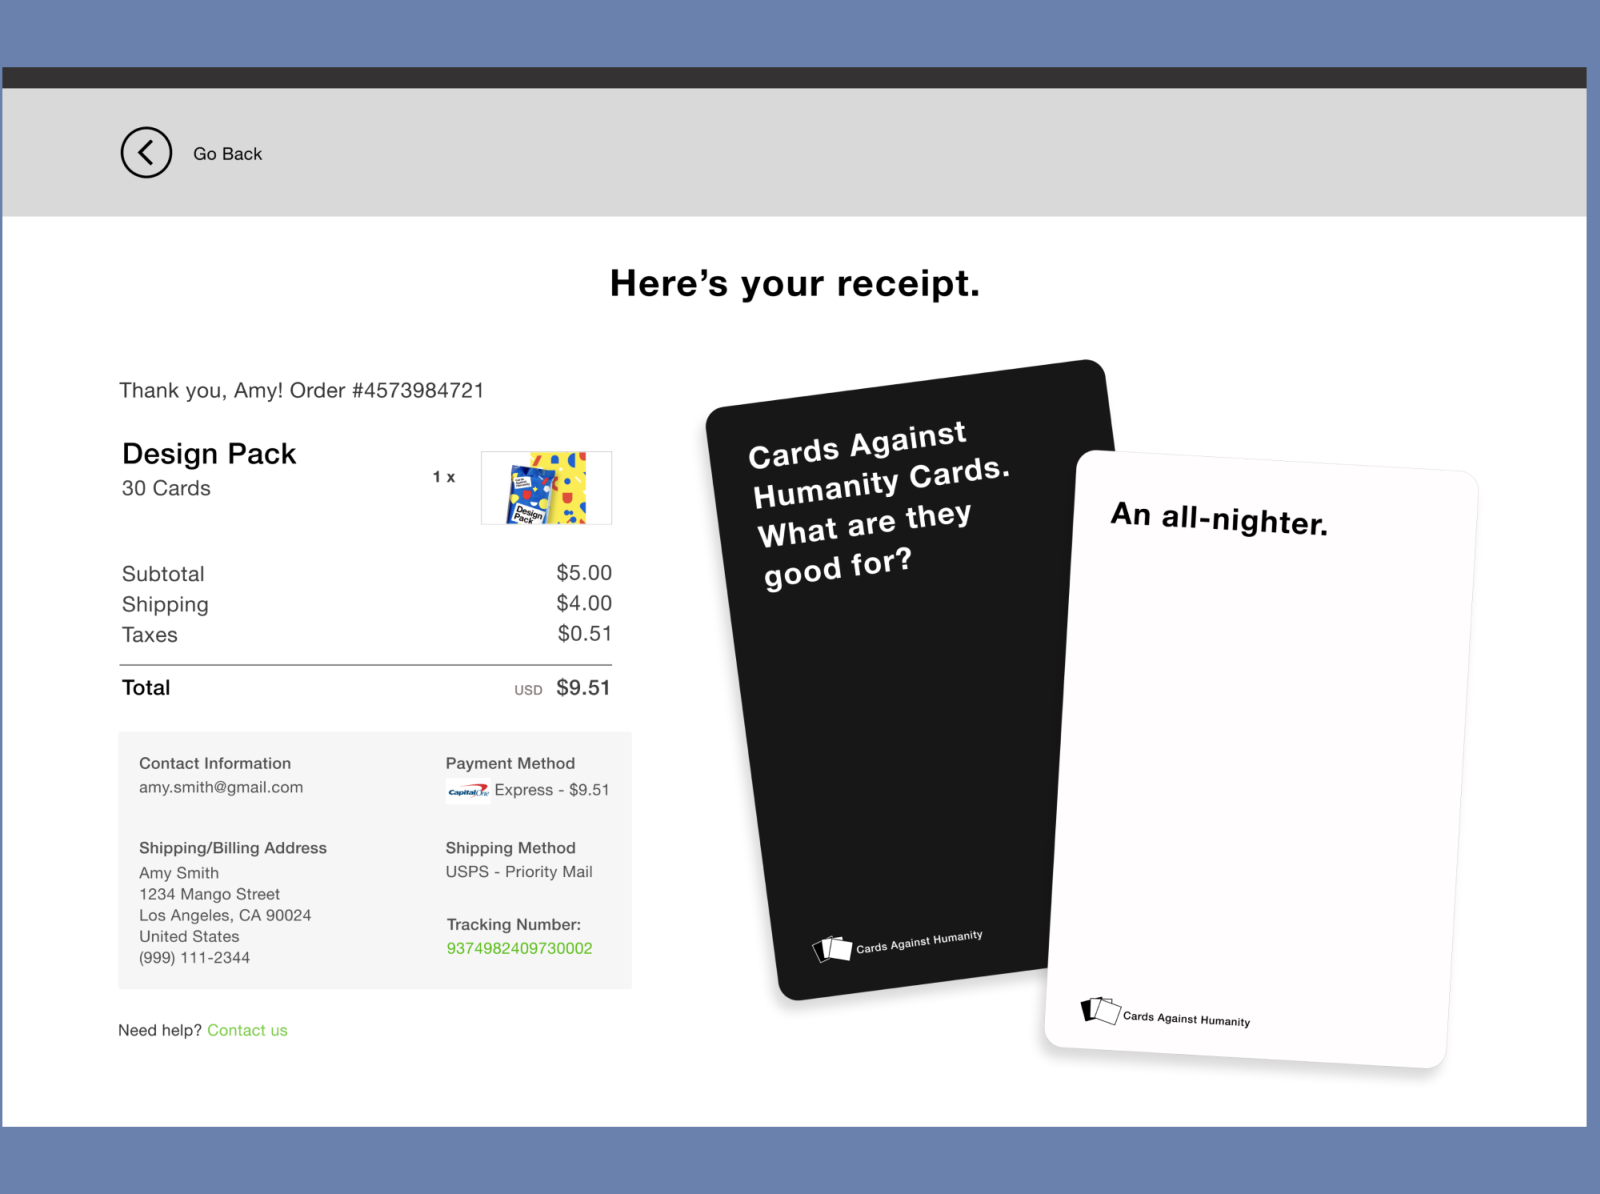This screenshot has width=1600, height=1194.
Task: Click the Shipping Method heading
Action: (510, 848)
